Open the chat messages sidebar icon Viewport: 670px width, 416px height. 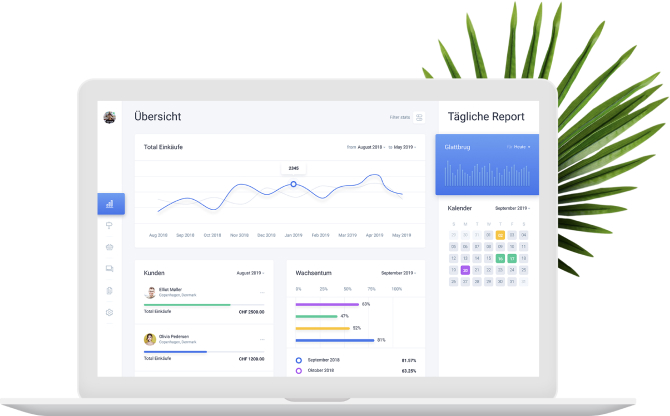110,269
